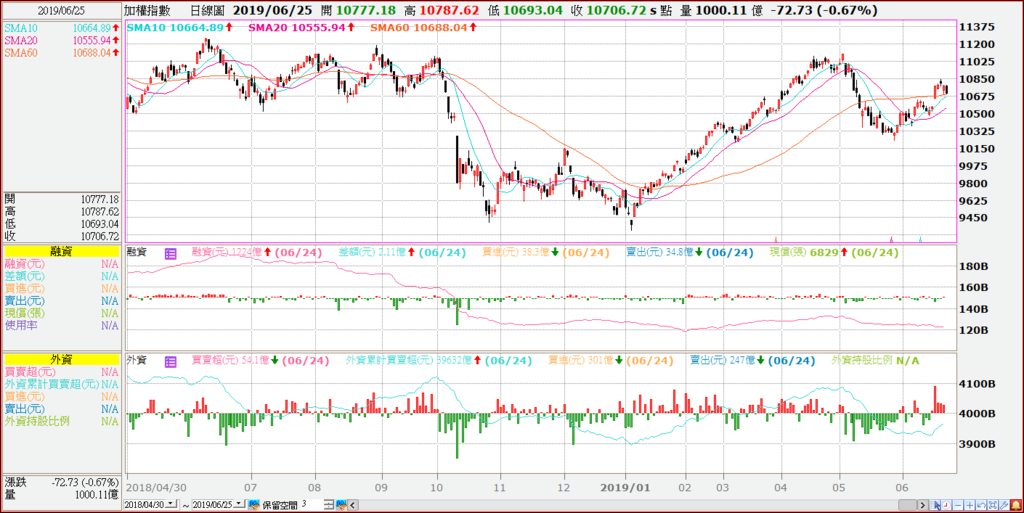Viewport: 1024px width, 513px height.
Task: Toggle full-screen chart view icon
Action: pyautogui.click(x=993, y=505)
